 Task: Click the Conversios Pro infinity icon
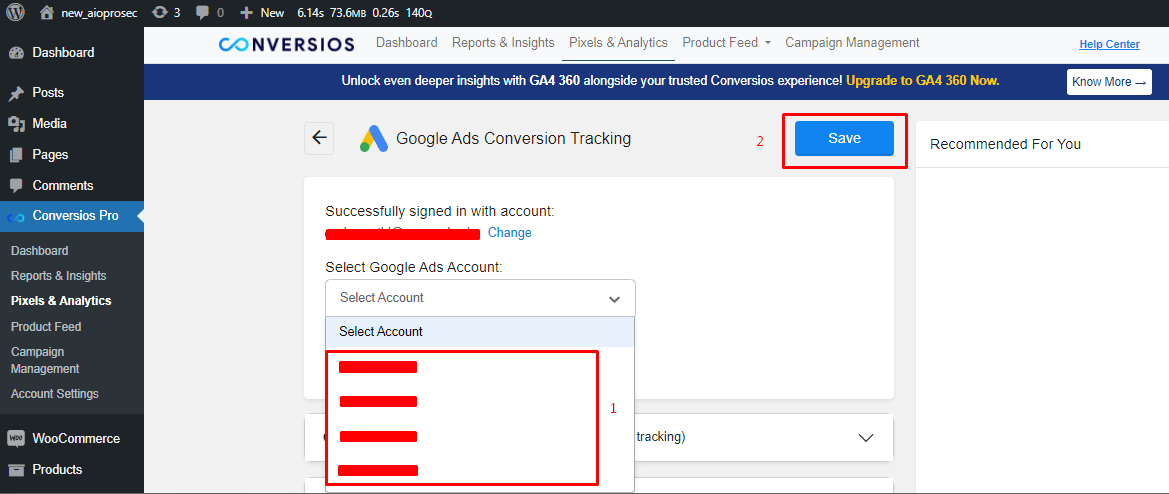point(16,217)
